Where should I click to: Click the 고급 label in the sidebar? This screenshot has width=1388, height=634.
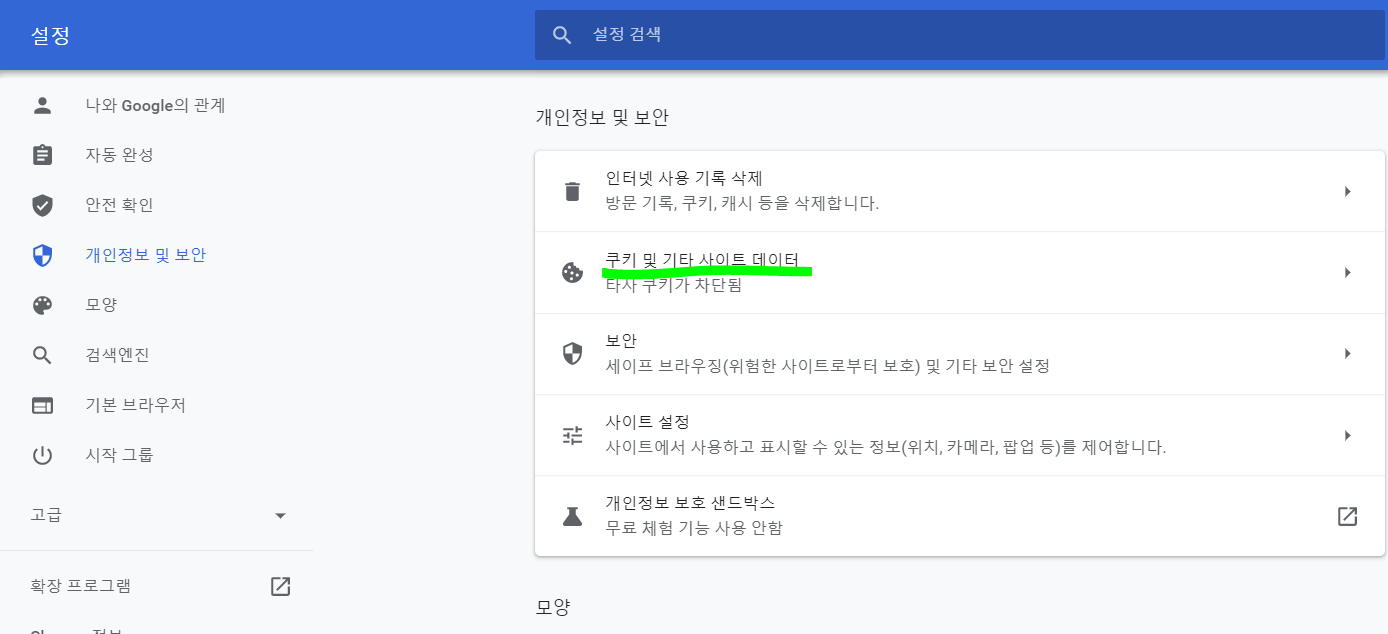pyautogui.click(x=46, y=515)
